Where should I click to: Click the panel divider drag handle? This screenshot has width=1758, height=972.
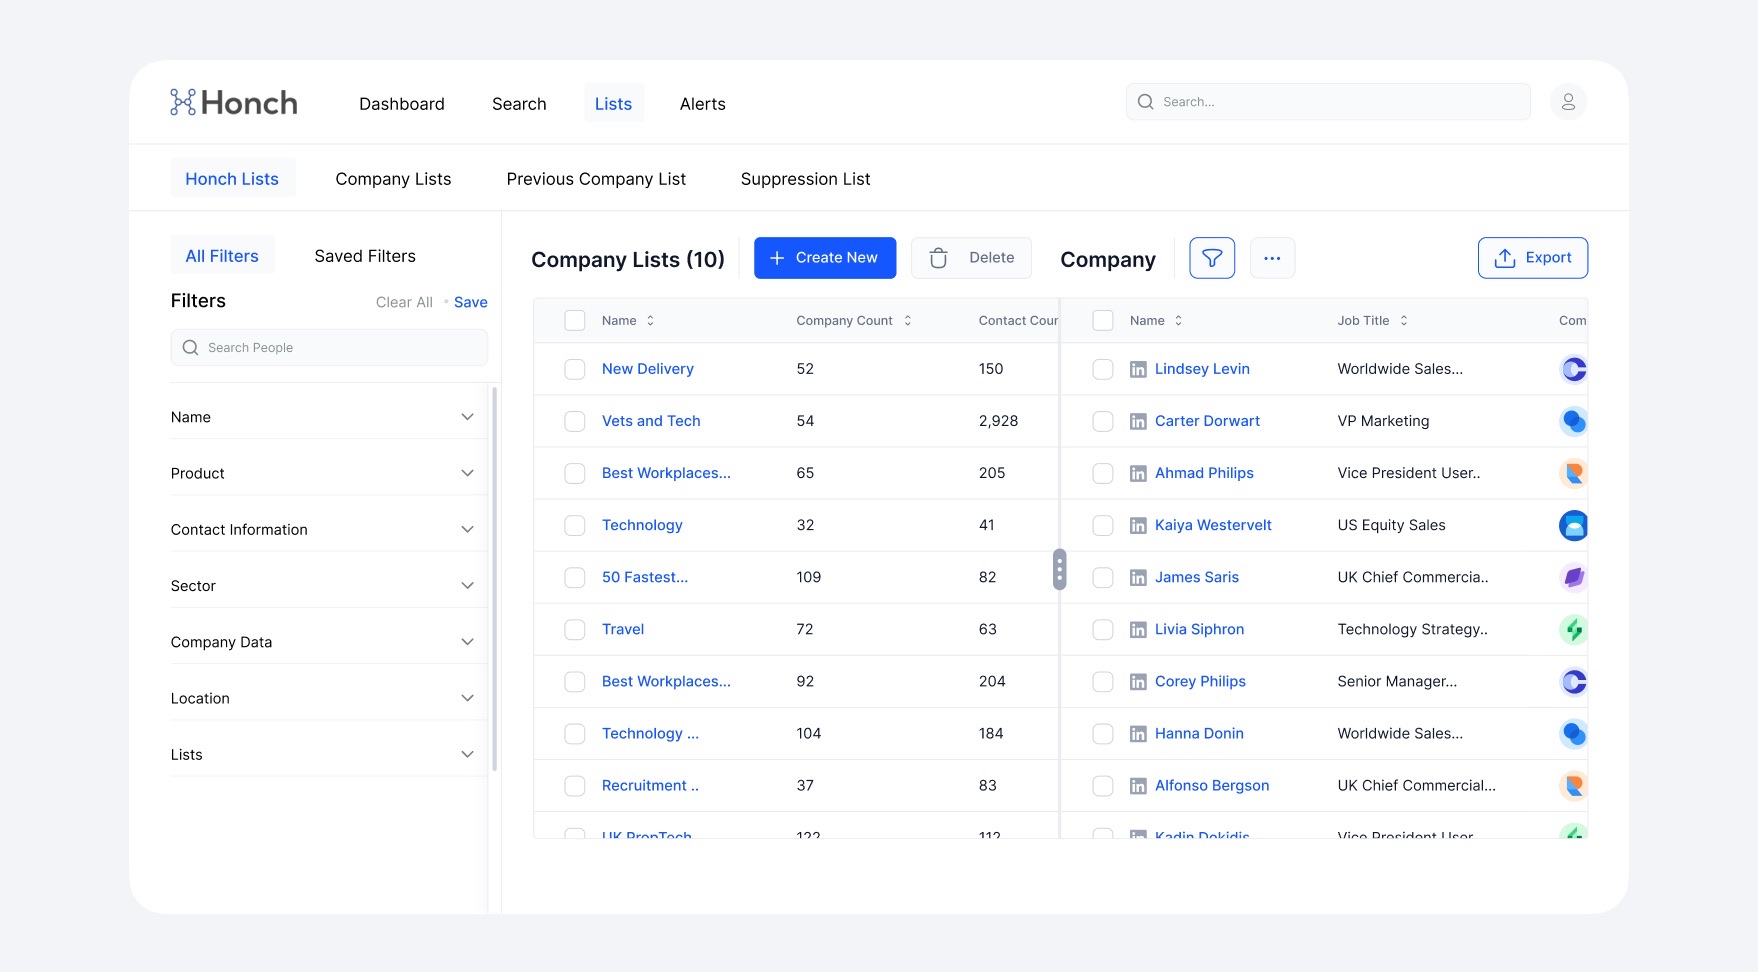coord(1060,569)
